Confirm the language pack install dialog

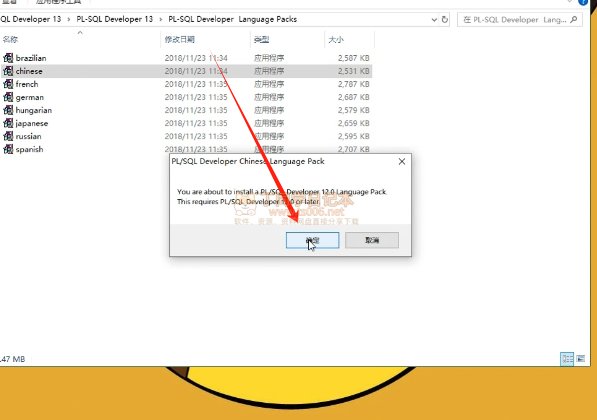[313, 240]
